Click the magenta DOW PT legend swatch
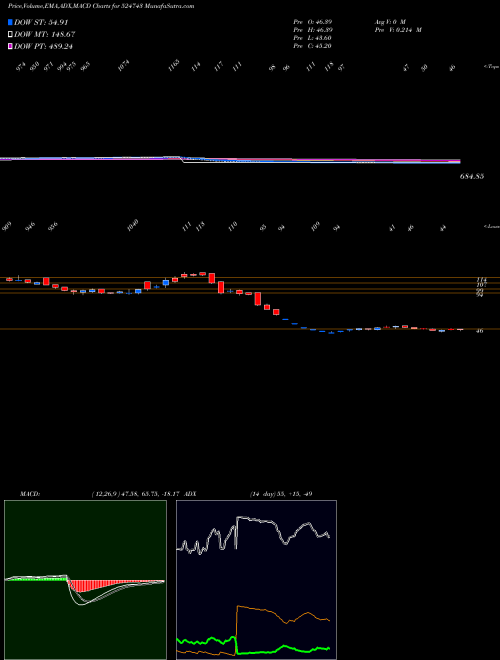The width and height of the screenshot is (500, 660). point(10,46)
